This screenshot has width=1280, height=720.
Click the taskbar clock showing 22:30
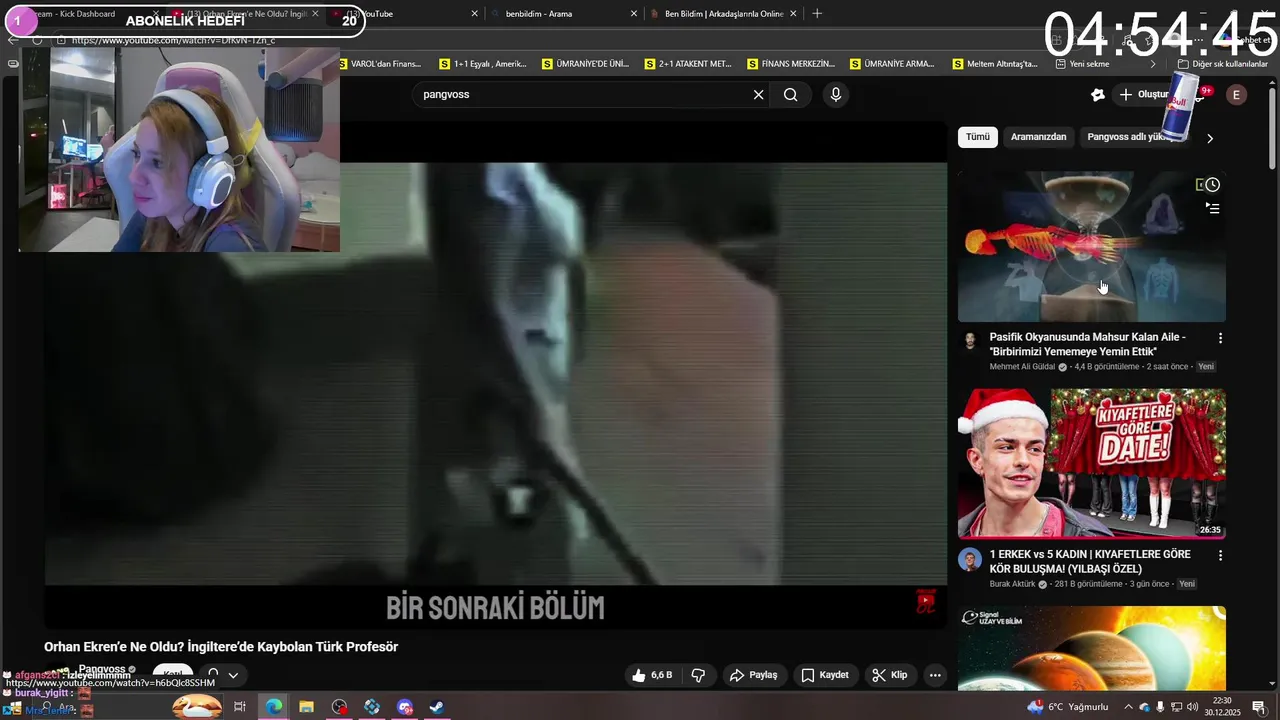(1222, 707)
